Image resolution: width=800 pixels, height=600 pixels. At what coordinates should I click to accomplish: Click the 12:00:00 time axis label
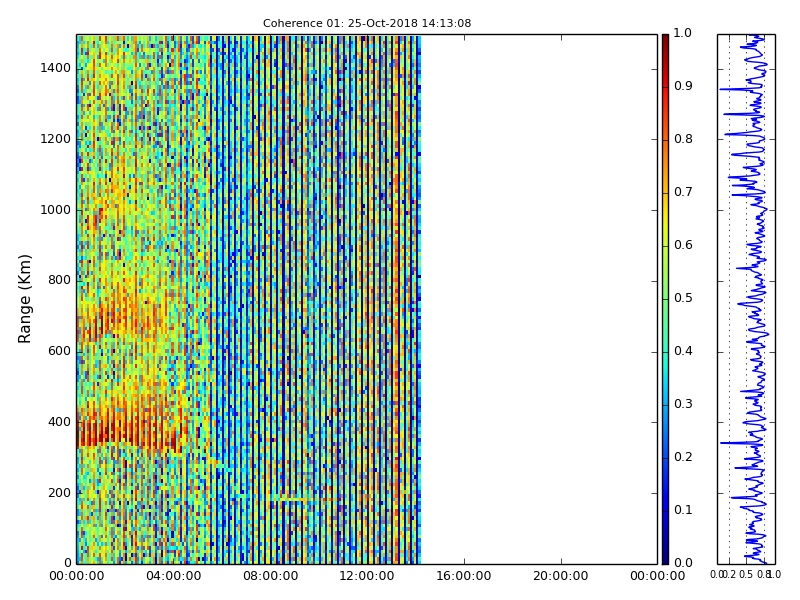pyautogui.click(x=367, y=576)
